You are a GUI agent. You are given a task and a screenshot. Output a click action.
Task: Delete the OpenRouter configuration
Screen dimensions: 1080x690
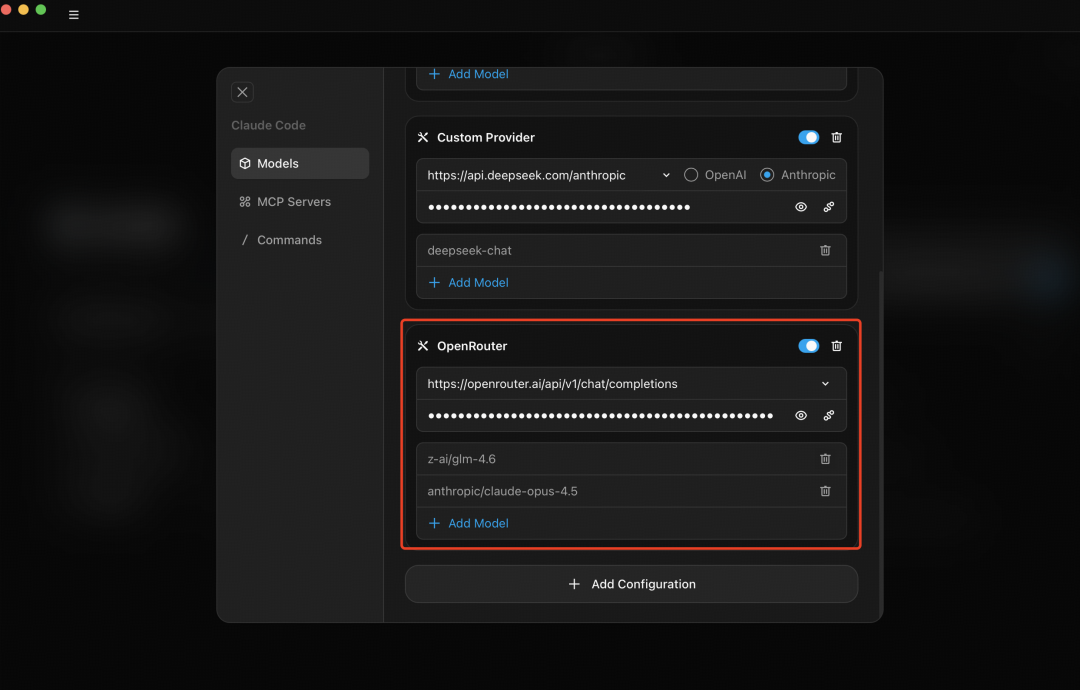[837, 346]
